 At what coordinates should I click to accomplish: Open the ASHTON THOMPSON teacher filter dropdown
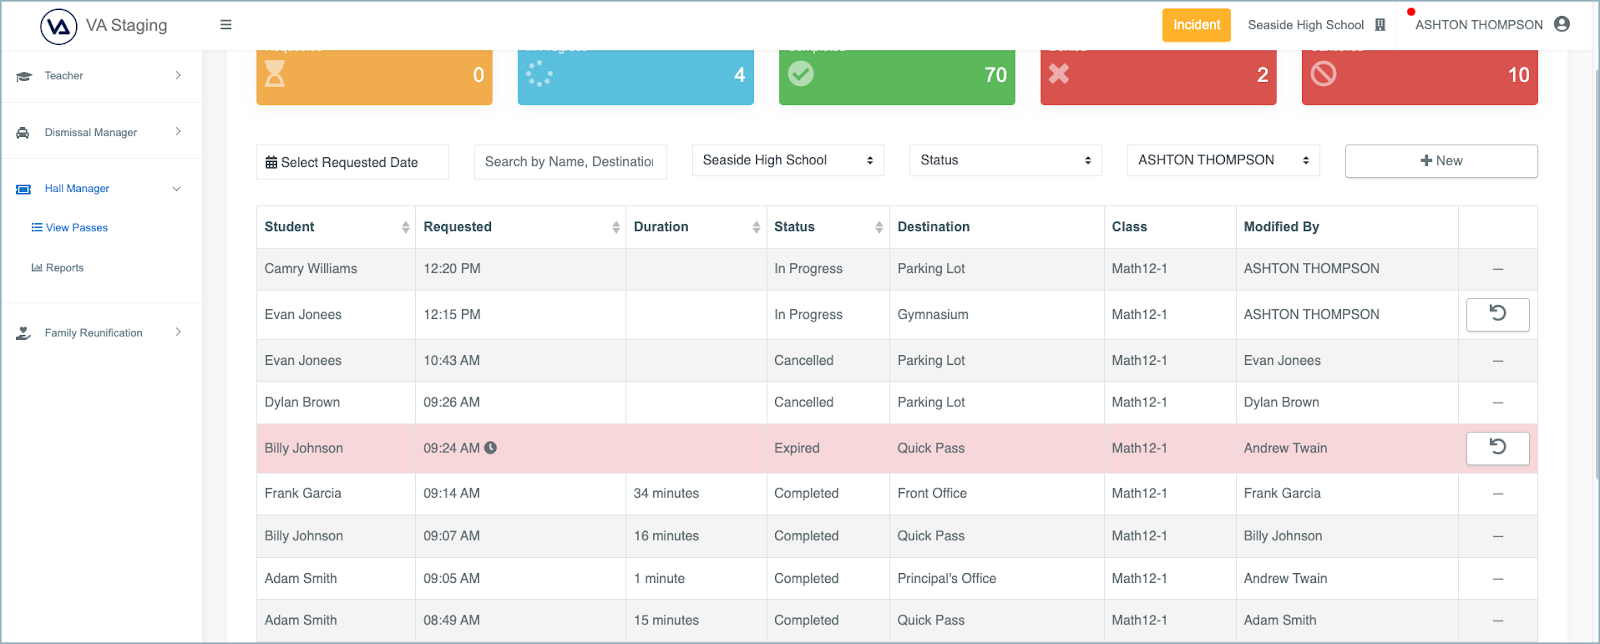[1223, 160]
